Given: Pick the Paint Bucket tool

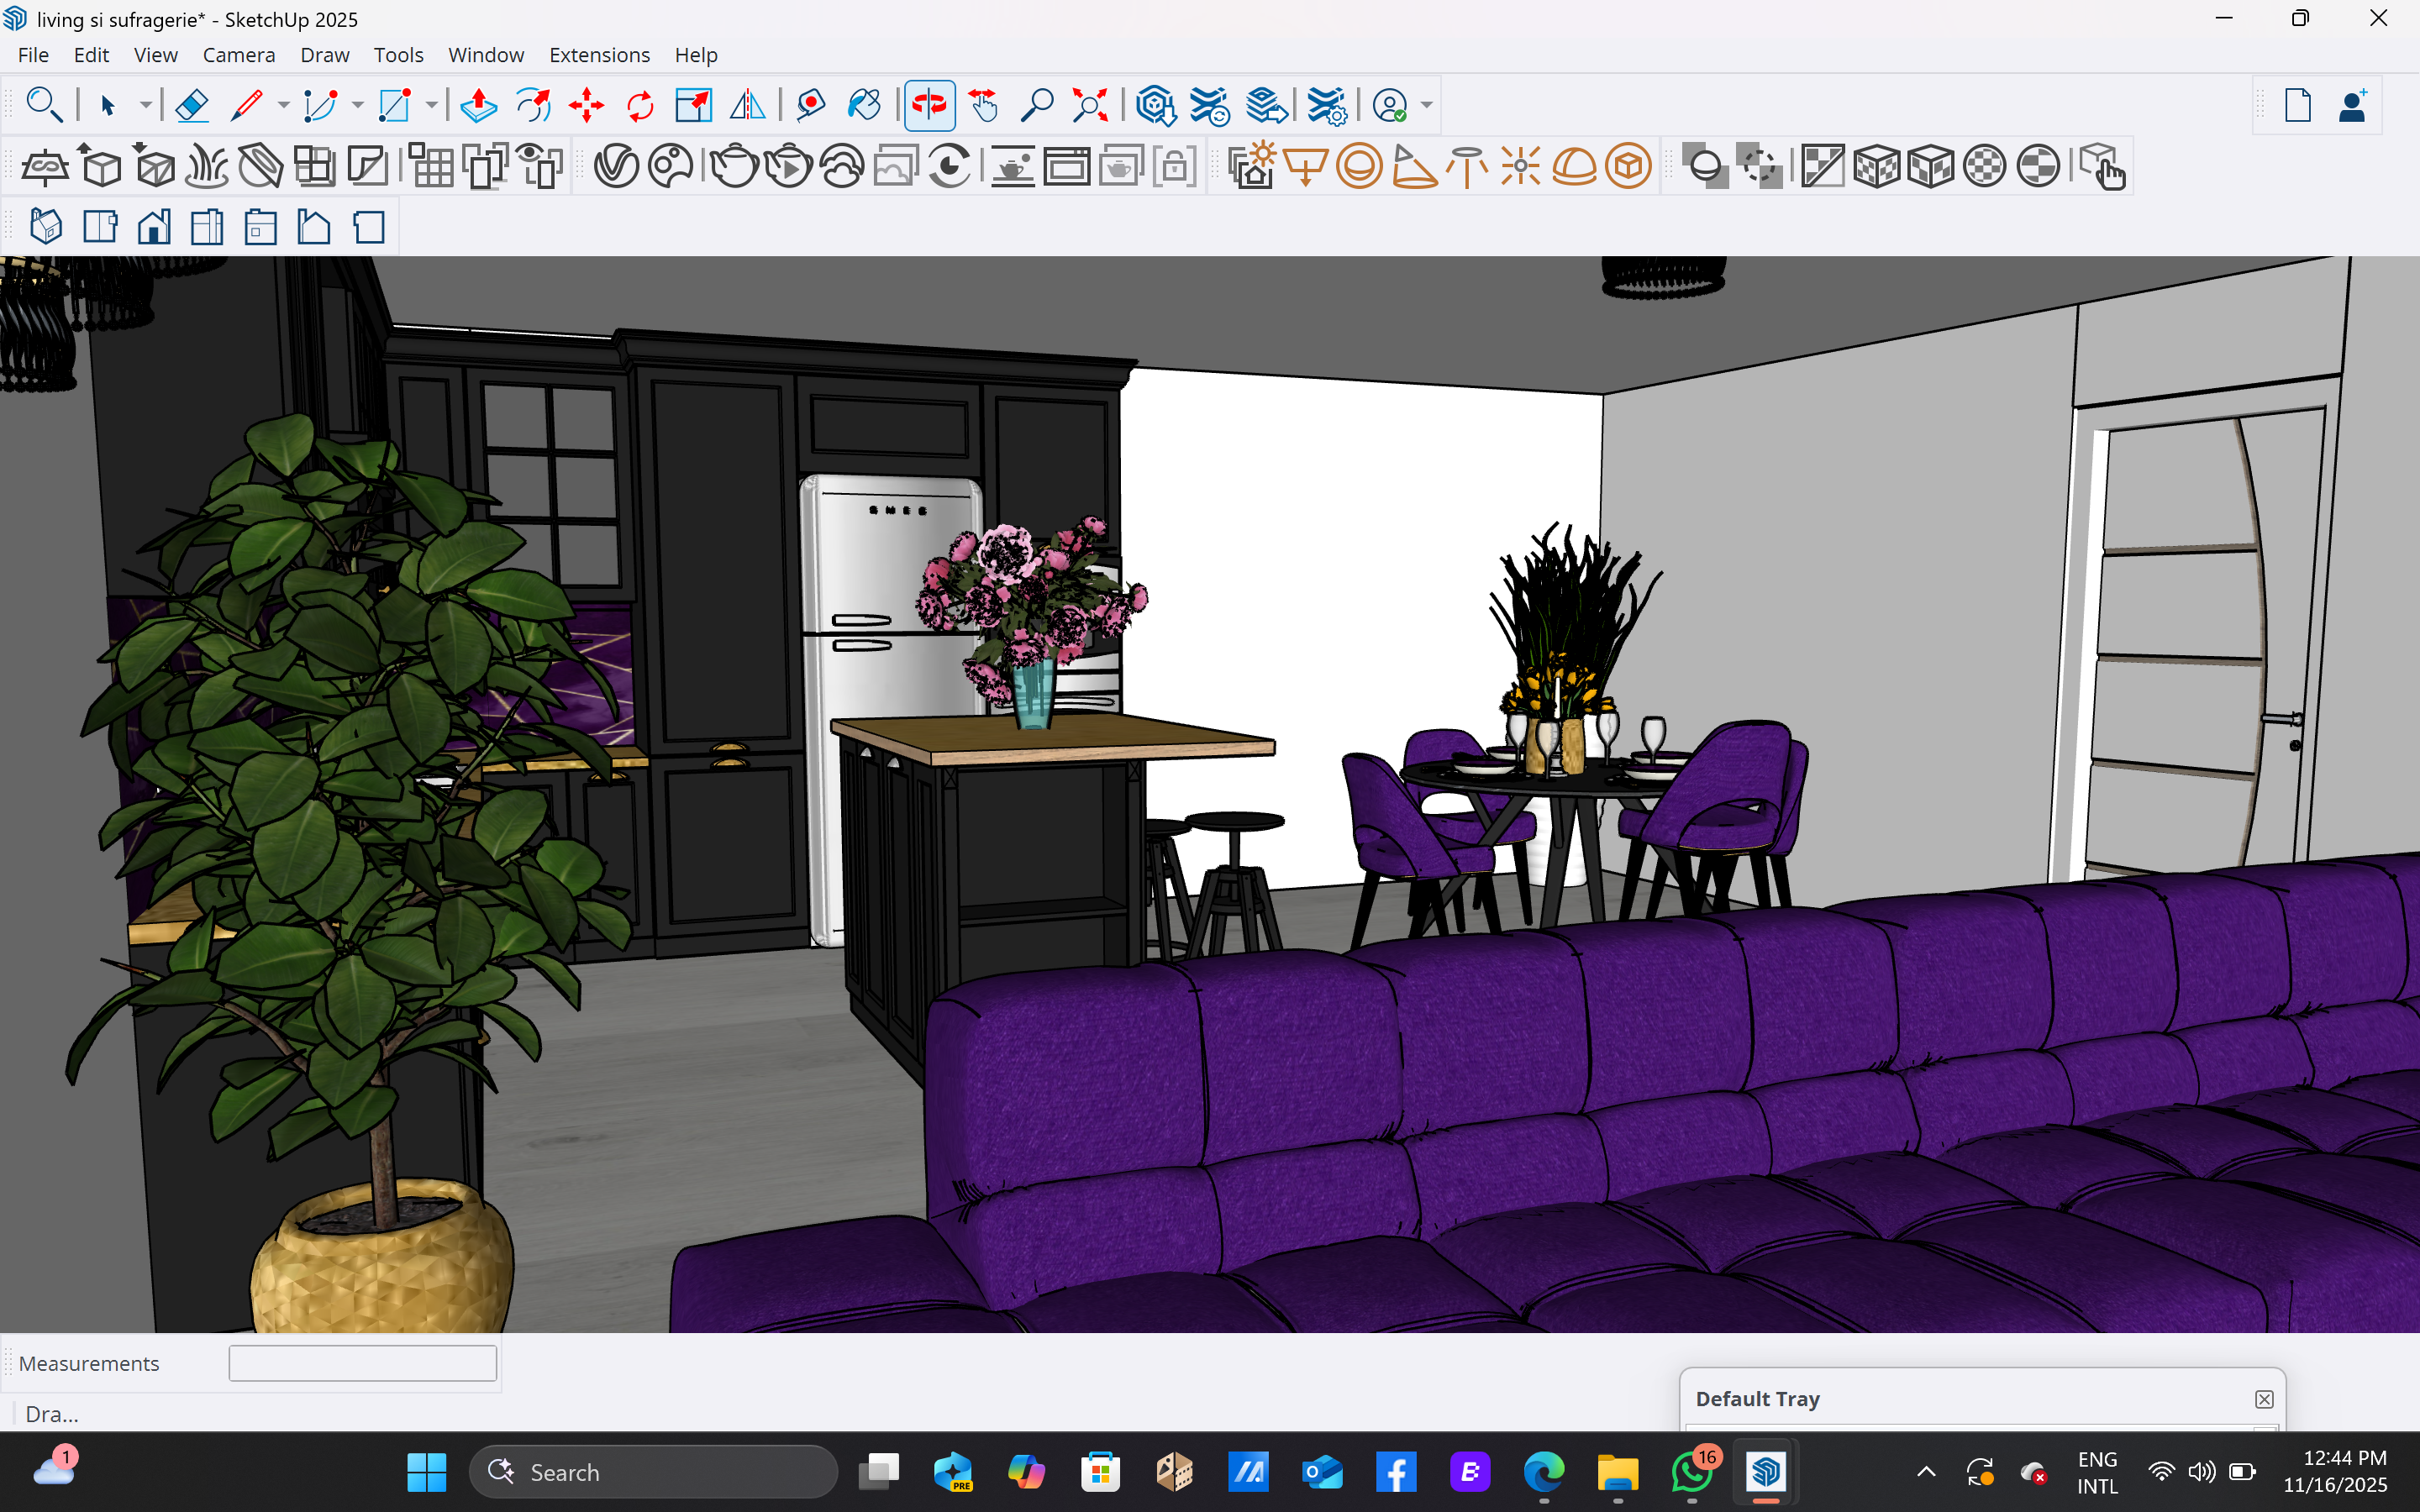Looking at the screenshot, I should click(864, 105).
